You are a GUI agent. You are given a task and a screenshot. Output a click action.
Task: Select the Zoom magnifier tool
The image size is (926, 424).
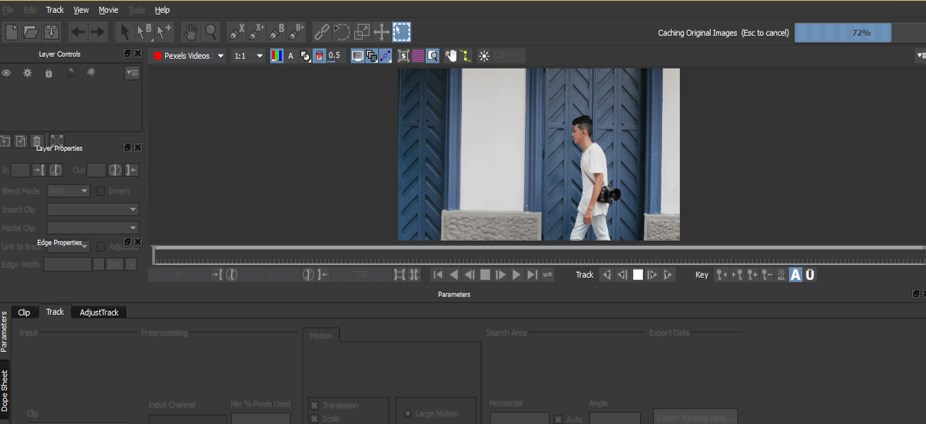pyautogui.click(x=211, y=32)
